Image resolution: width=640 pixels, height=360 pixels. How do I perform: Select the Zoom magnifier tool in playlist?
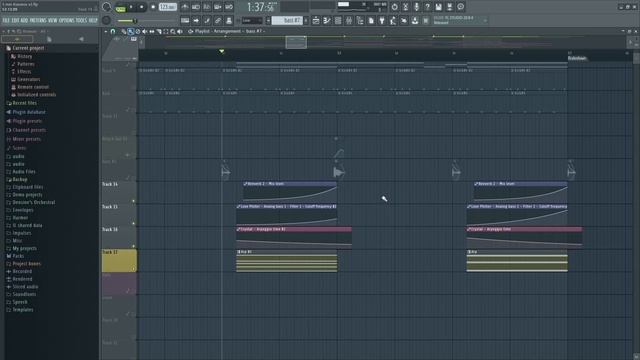pos(173,31)
